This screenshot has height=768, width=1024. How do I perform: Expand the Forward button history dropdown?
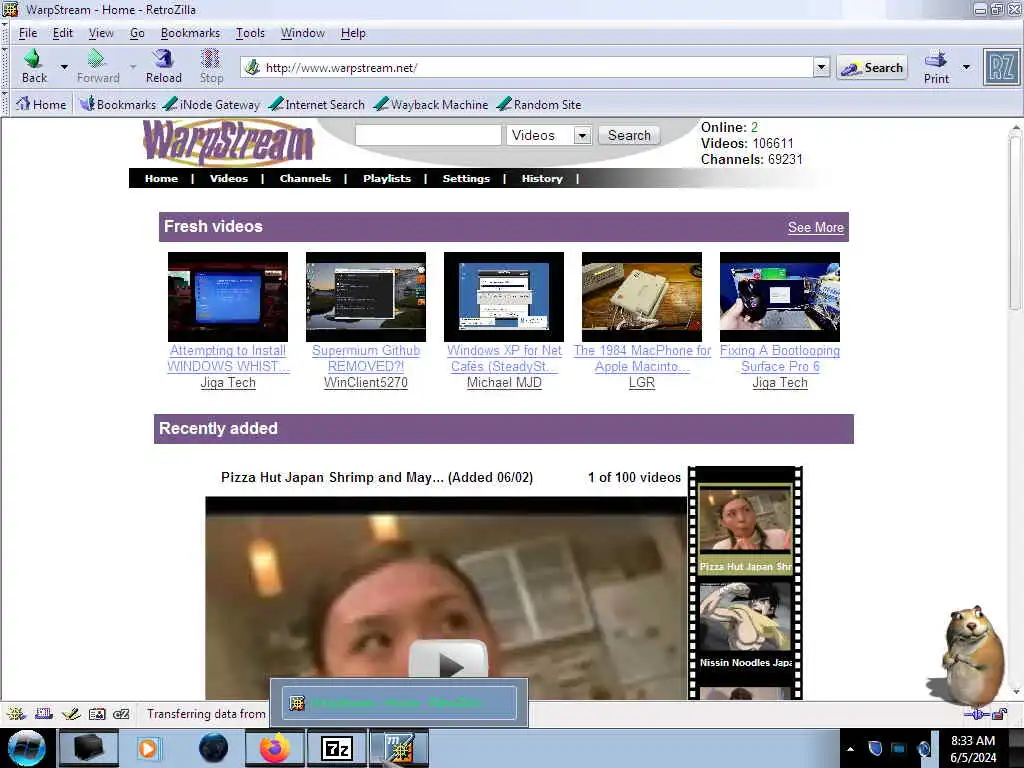[x=133, y=67]
